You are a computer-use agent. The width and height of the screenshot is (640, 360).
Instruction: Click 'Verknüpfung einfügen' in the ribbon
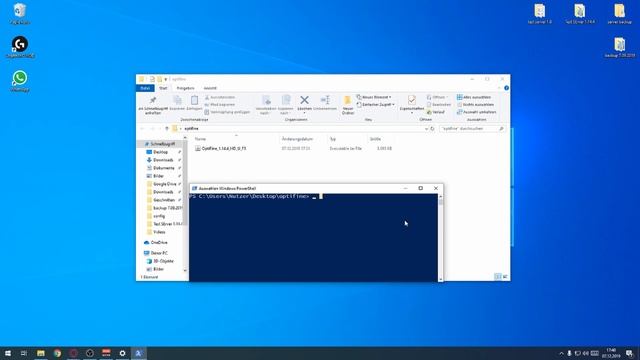coord(227,112)
